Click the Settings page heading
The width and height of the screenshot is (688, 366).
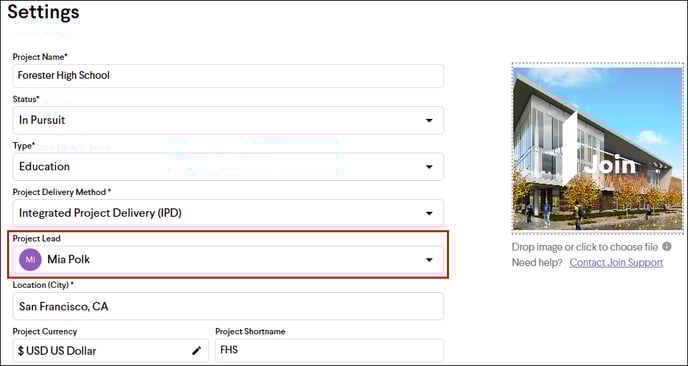pos(43,11)
